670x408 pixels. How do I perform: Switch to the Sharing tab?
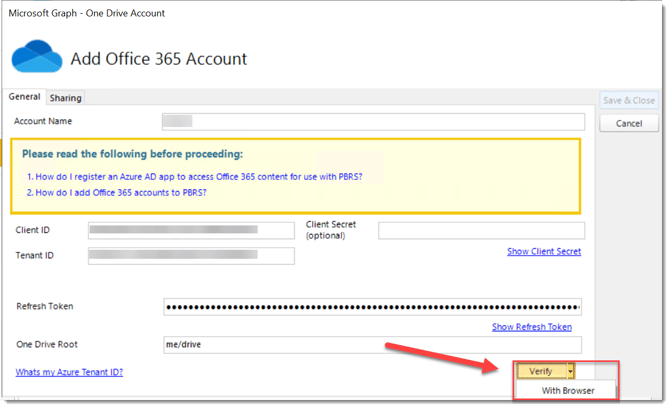coord(65,98)
